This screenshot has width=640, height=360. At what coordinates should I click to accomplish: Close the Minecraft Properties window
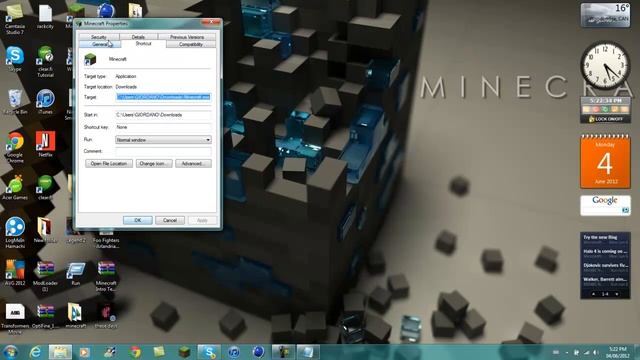coord(211,22)
